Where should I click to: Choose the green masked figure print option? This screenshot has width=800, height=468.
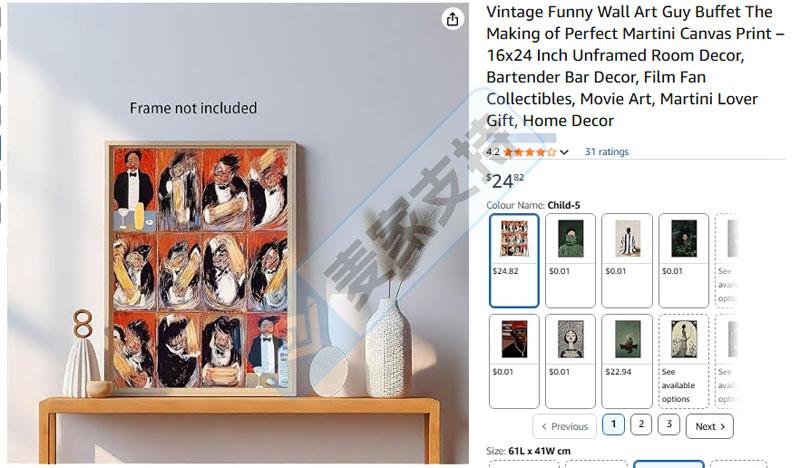point(571,260)
